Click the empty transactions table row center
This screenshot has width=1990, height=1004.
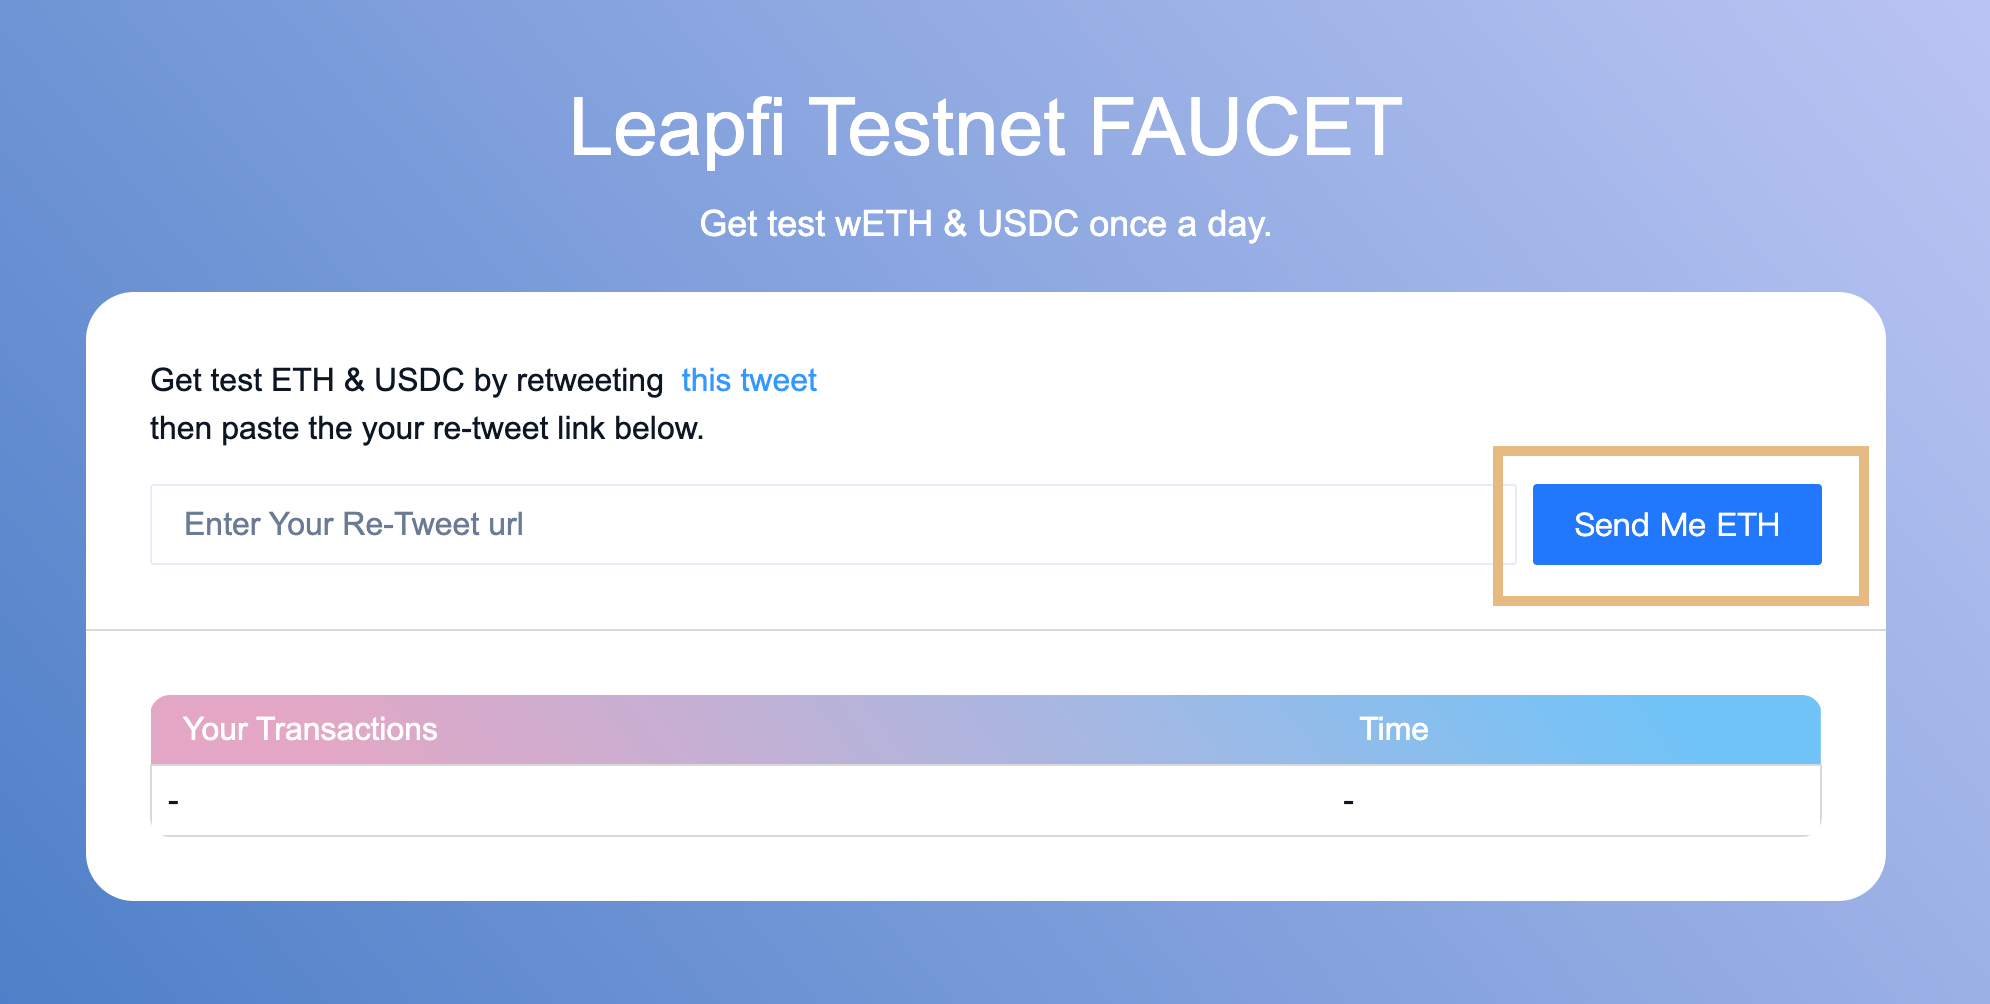[986, 801]
